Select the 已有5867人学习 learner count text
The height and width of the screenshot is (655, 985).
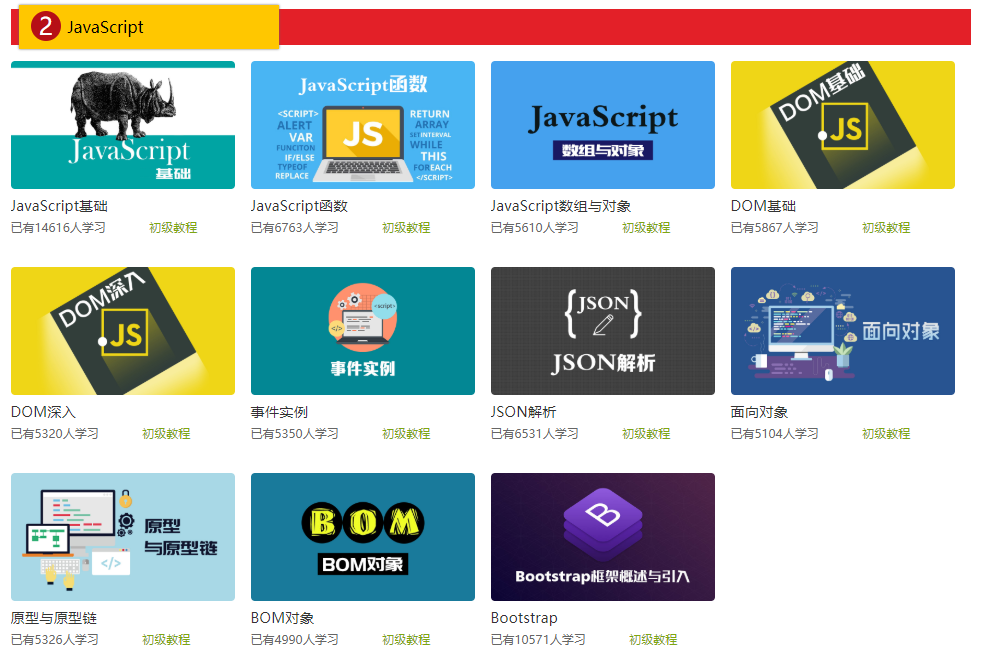[x=775, y=227]
